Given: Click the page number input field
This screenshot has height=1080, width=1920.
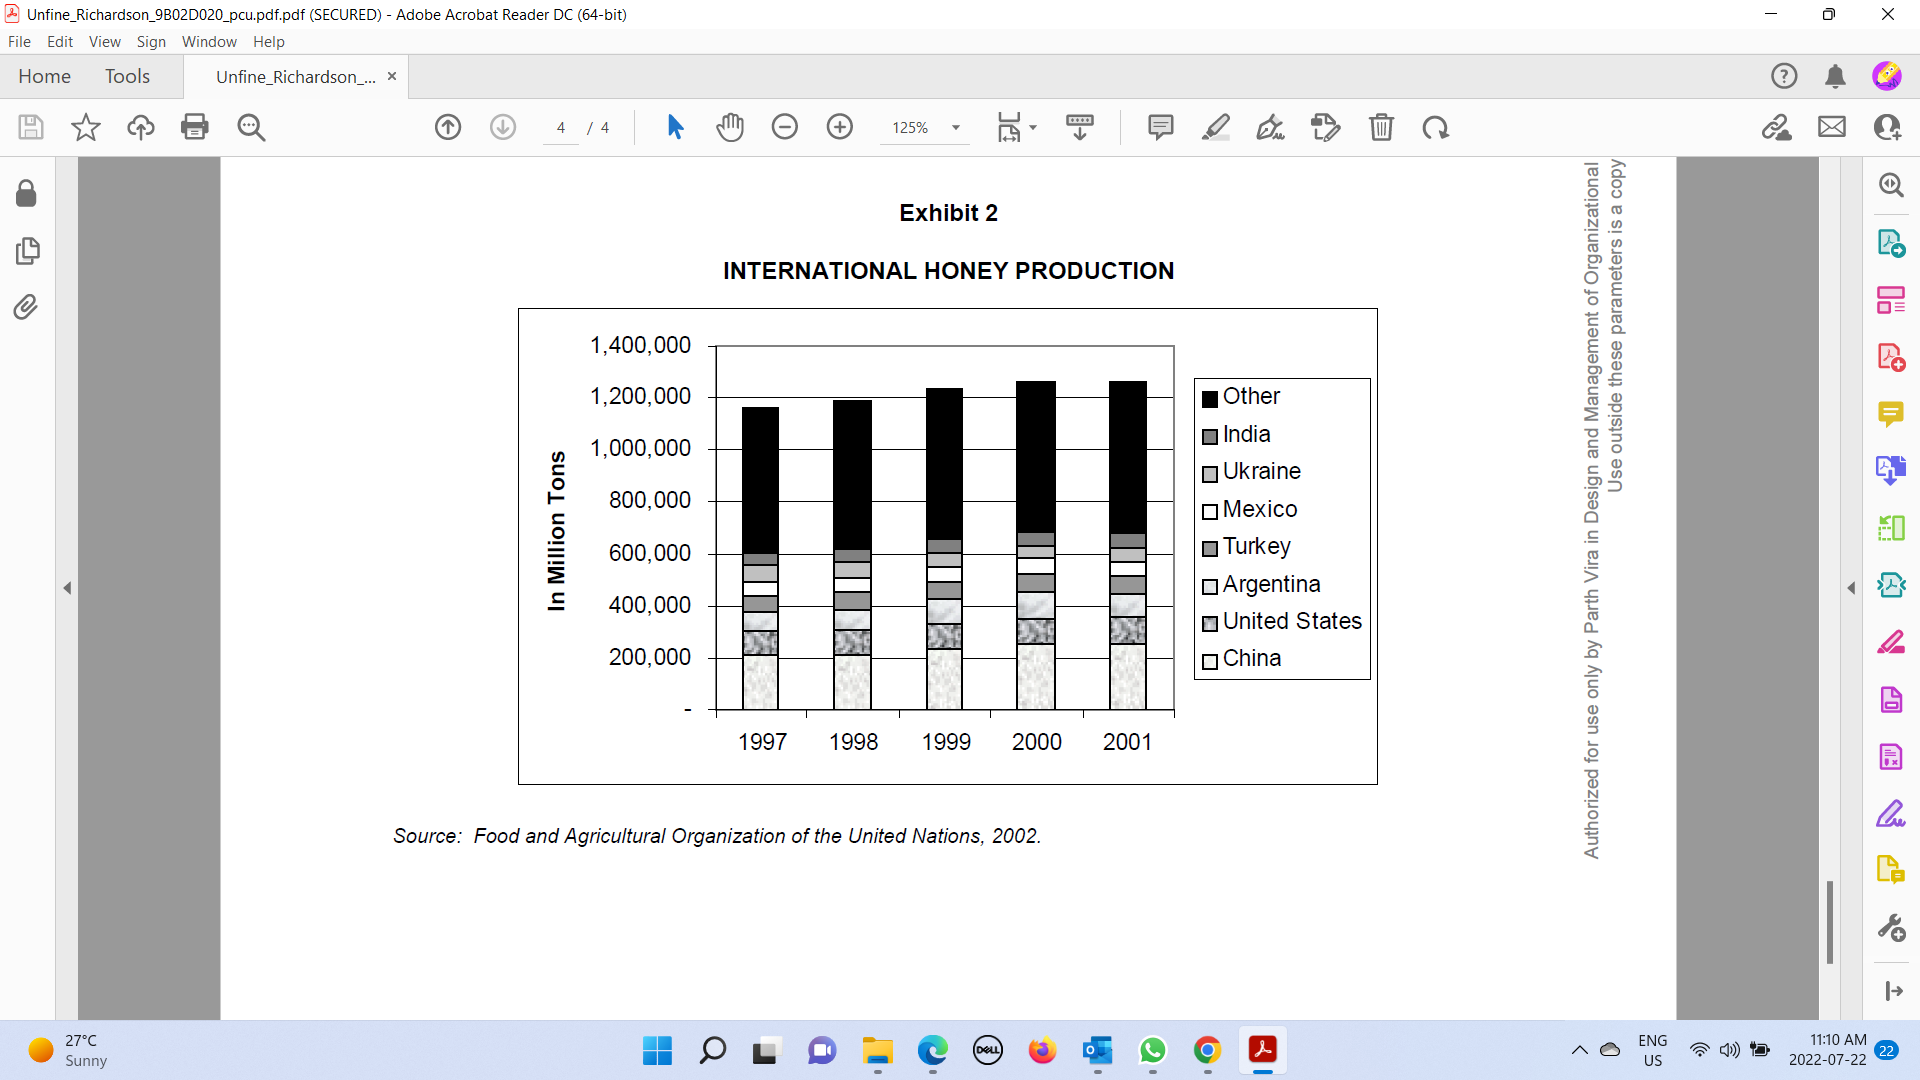Looking at the screenshot, I should 560,127.
